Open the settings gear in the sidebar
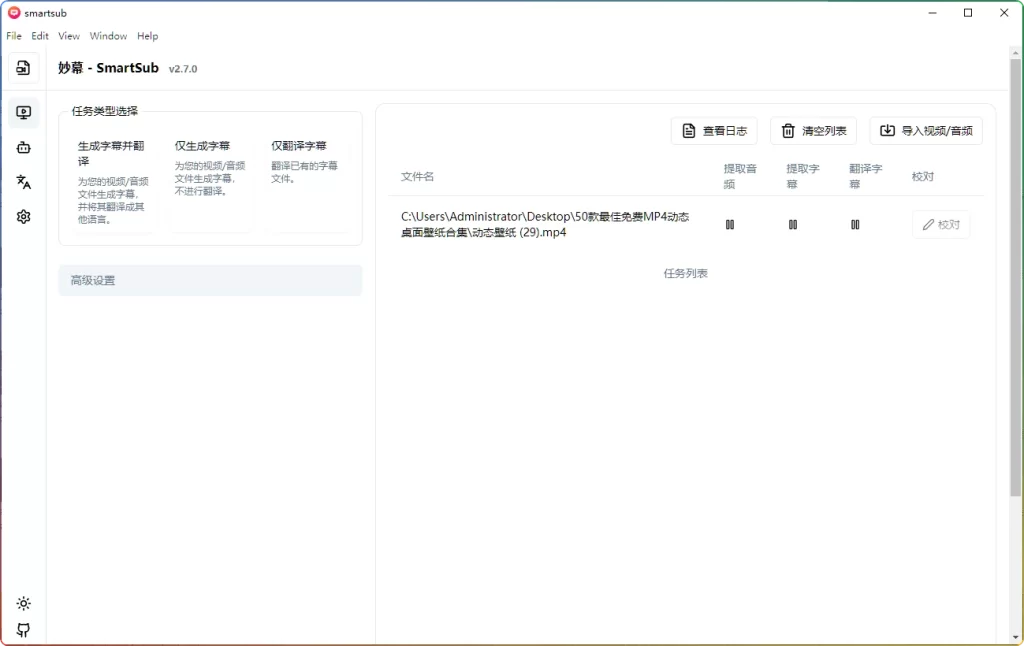Image resolution: width=1024 pixels, height=646 pixels. pos(24,216)
